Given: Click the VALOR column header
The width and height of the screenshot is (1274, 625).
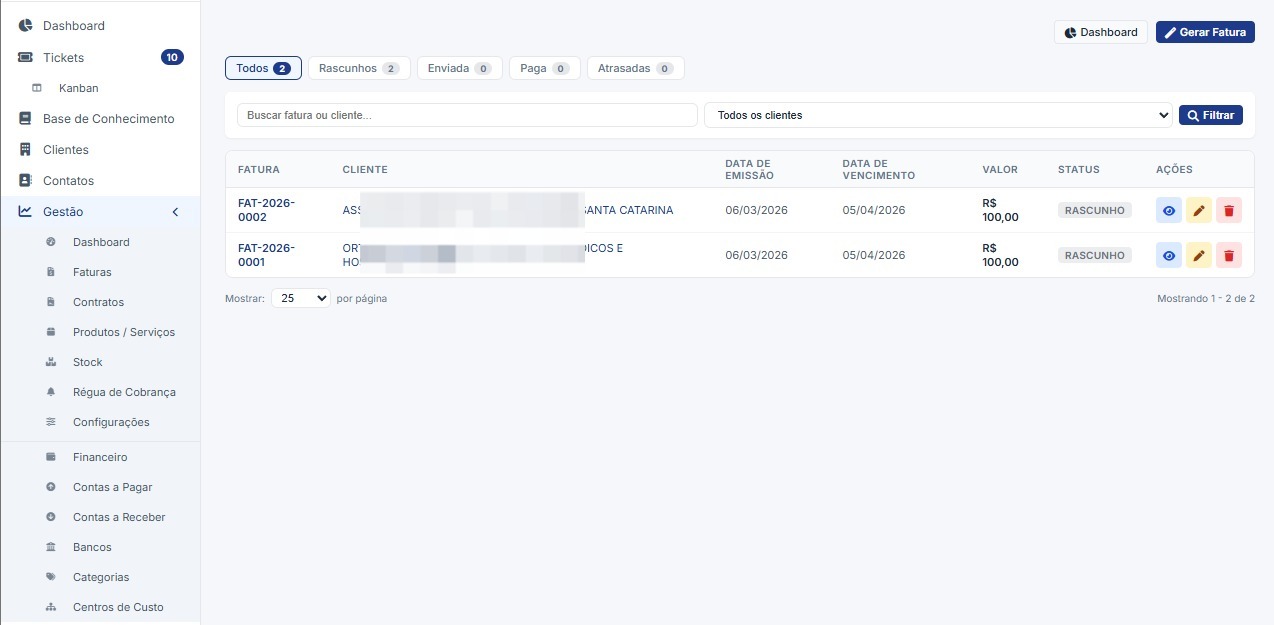Looking at the screenshot, I should coord(1000,169).
